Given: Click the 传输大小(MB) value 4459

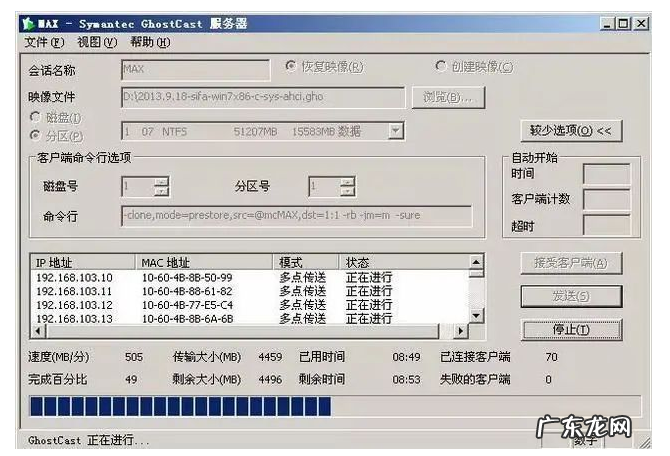Looking at the screenshot, I should click(270, 357).
